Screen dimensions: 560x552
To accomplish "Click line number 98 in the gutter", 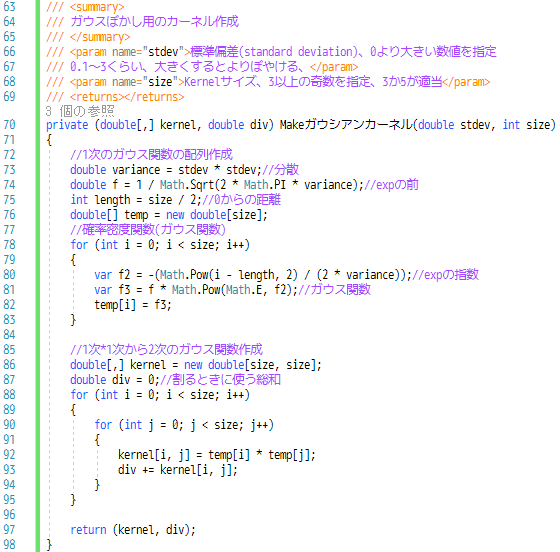I will (9, 545).
